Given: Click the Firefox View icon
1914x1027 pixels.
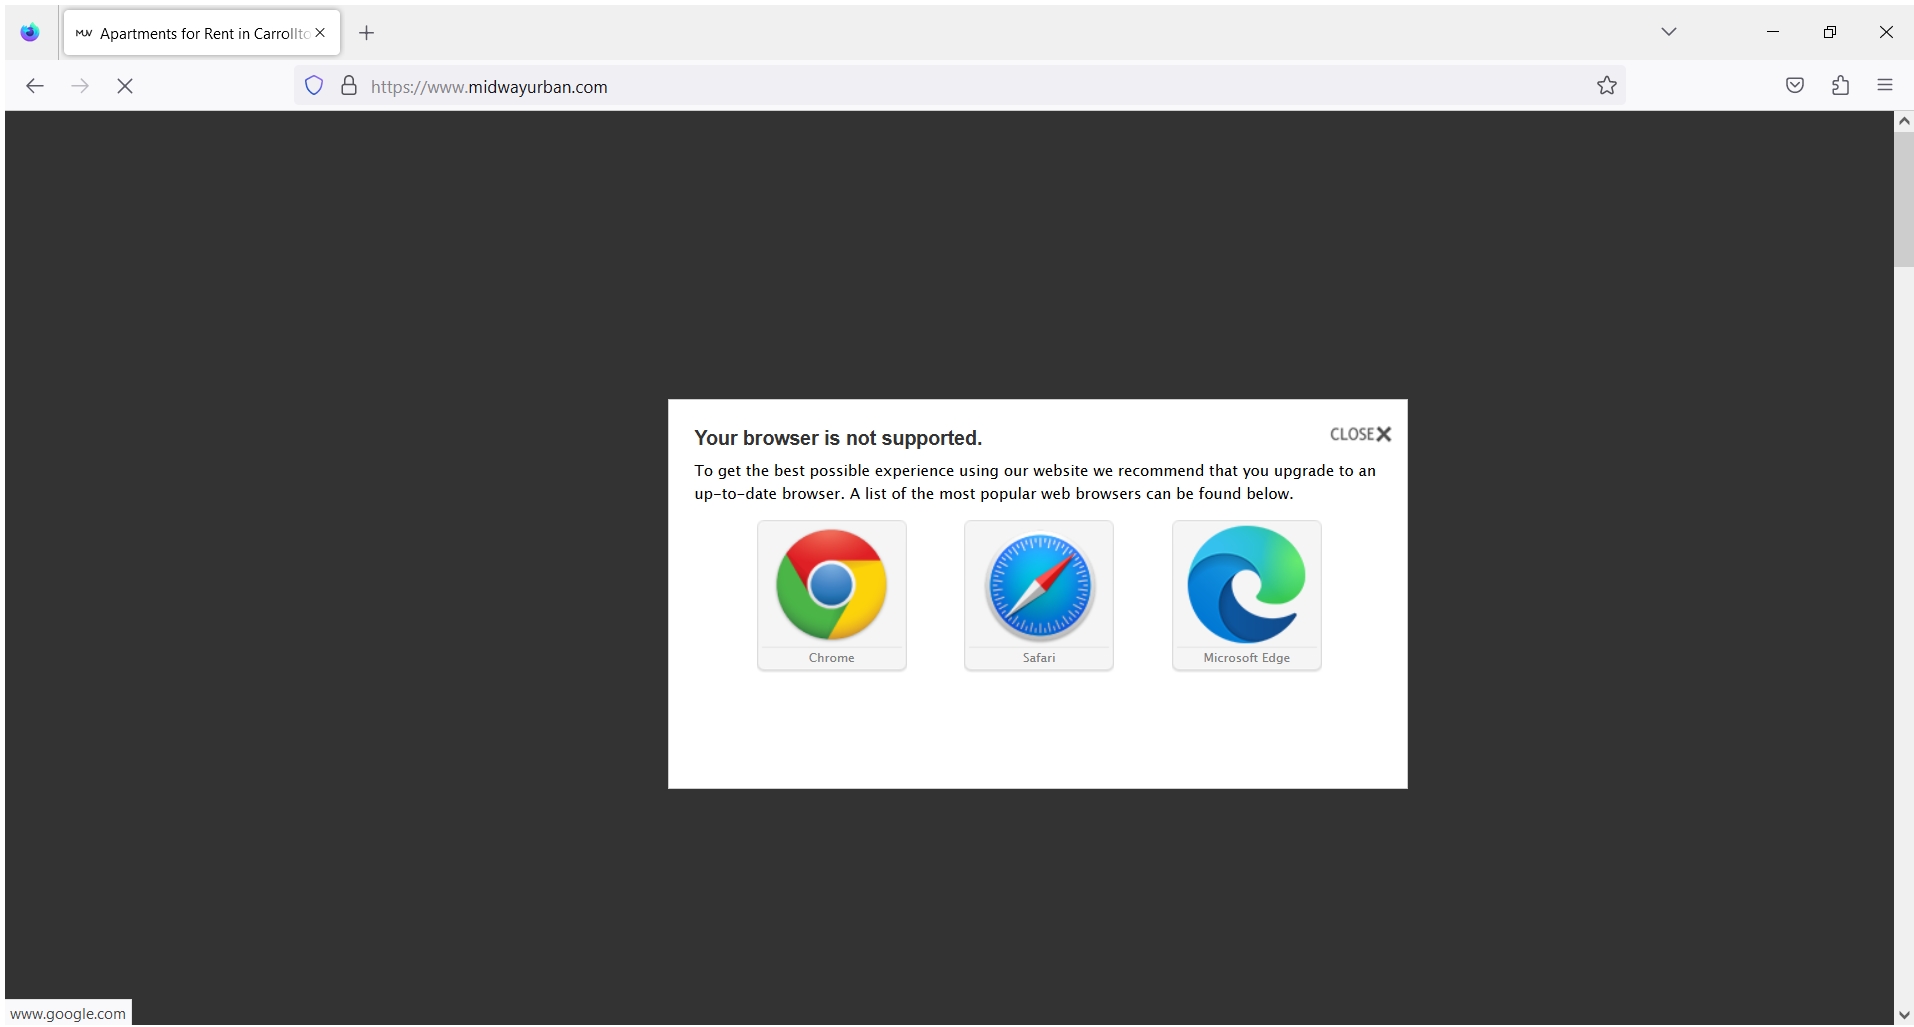Looking at the screenshot, I should tap(30, 33).
